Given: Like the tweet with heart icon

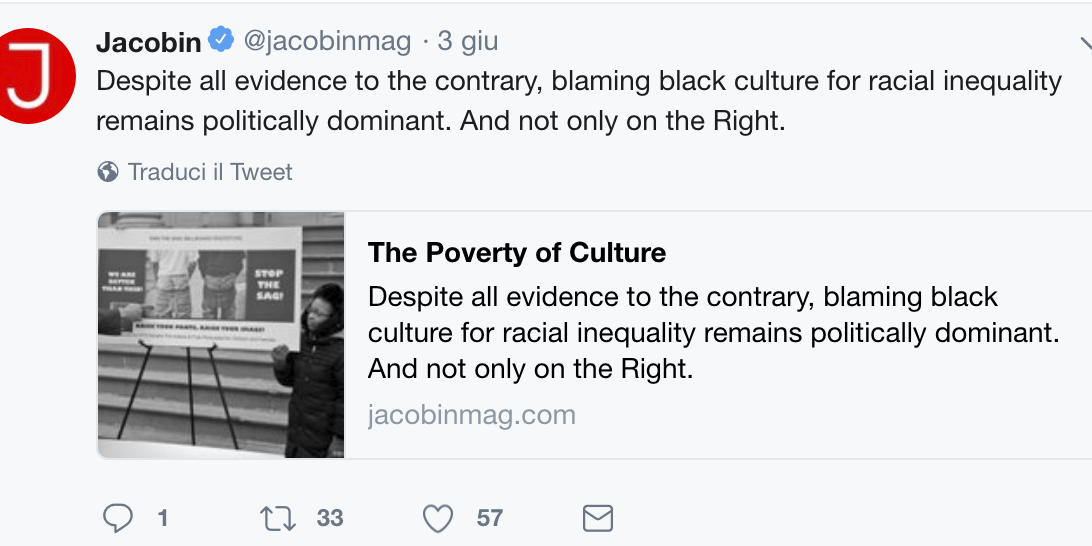Looking at the screenshot, I should point(438,518).
